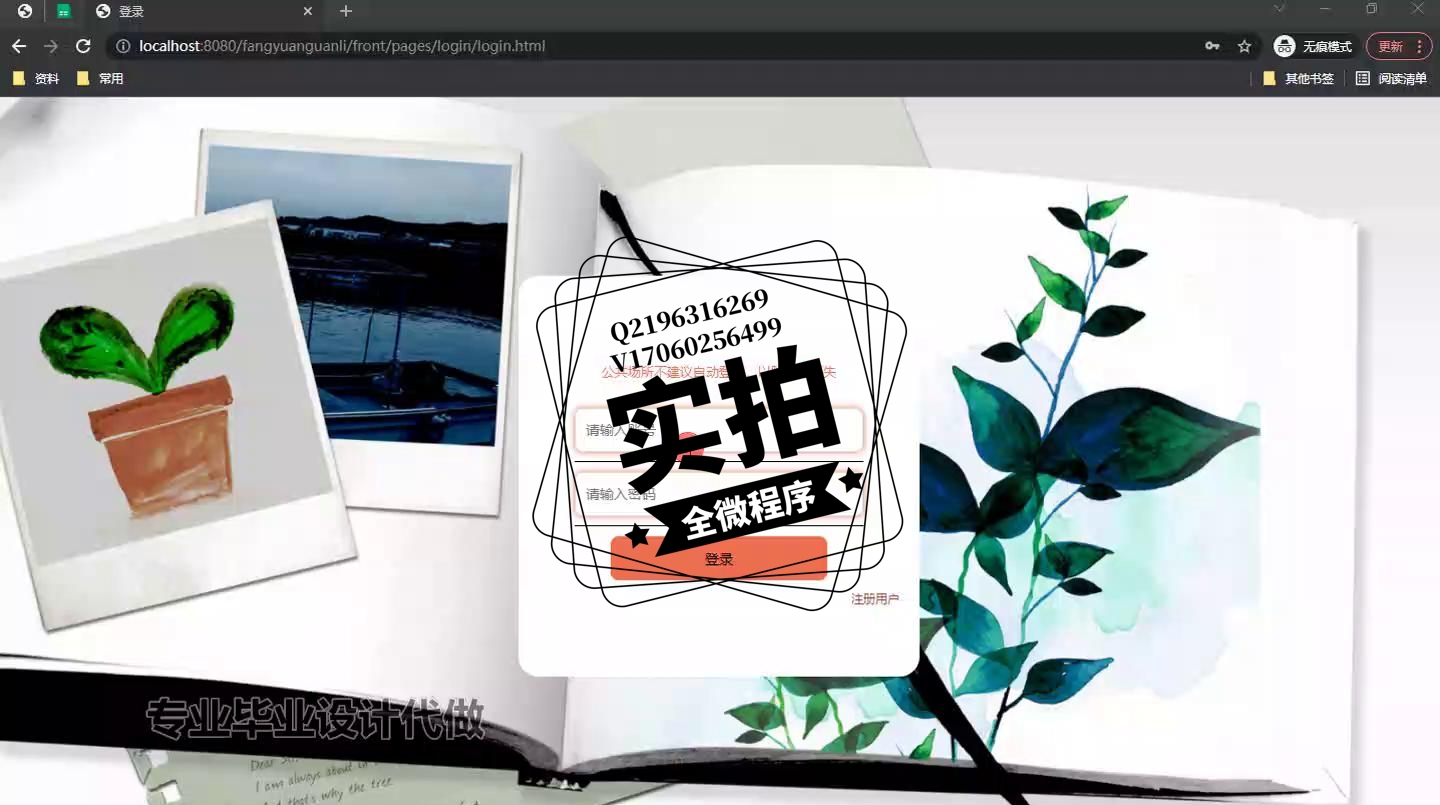The height and width of the screenshot is (805, 1440).
Task: Open the 常用 bookmarks folder
Action: 100,78
